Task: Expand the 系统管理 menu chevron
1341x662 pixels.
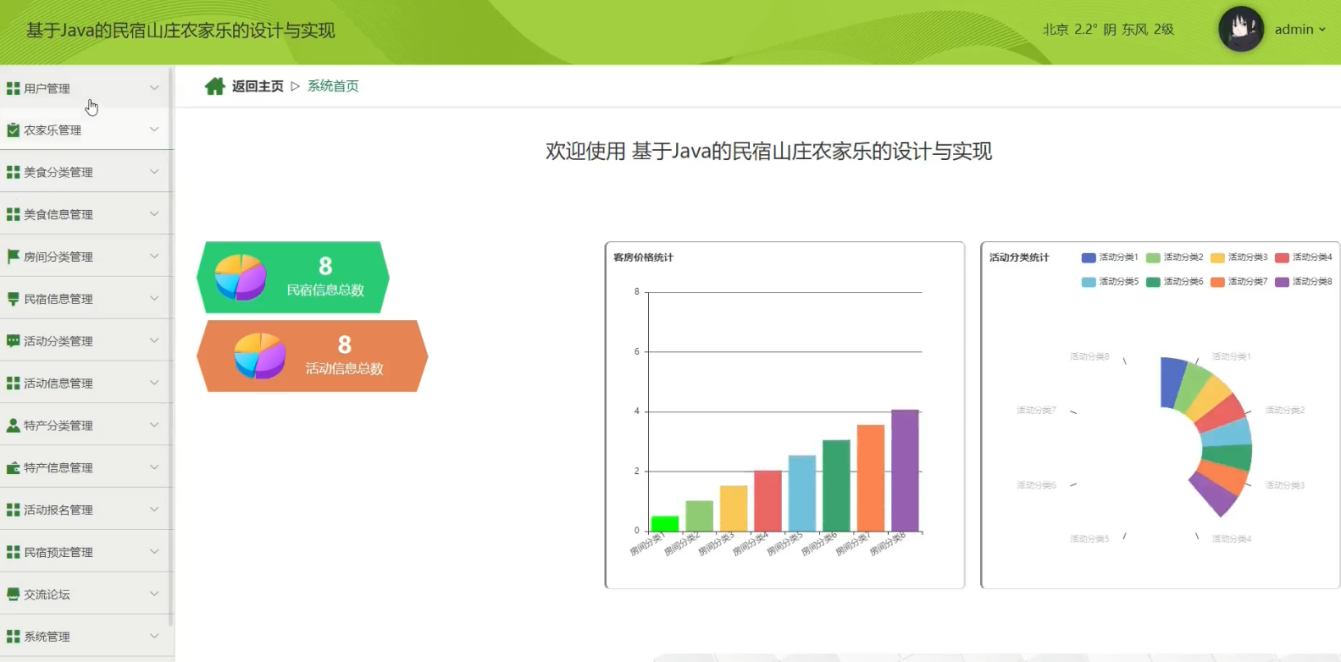Action: click(154, 636)
